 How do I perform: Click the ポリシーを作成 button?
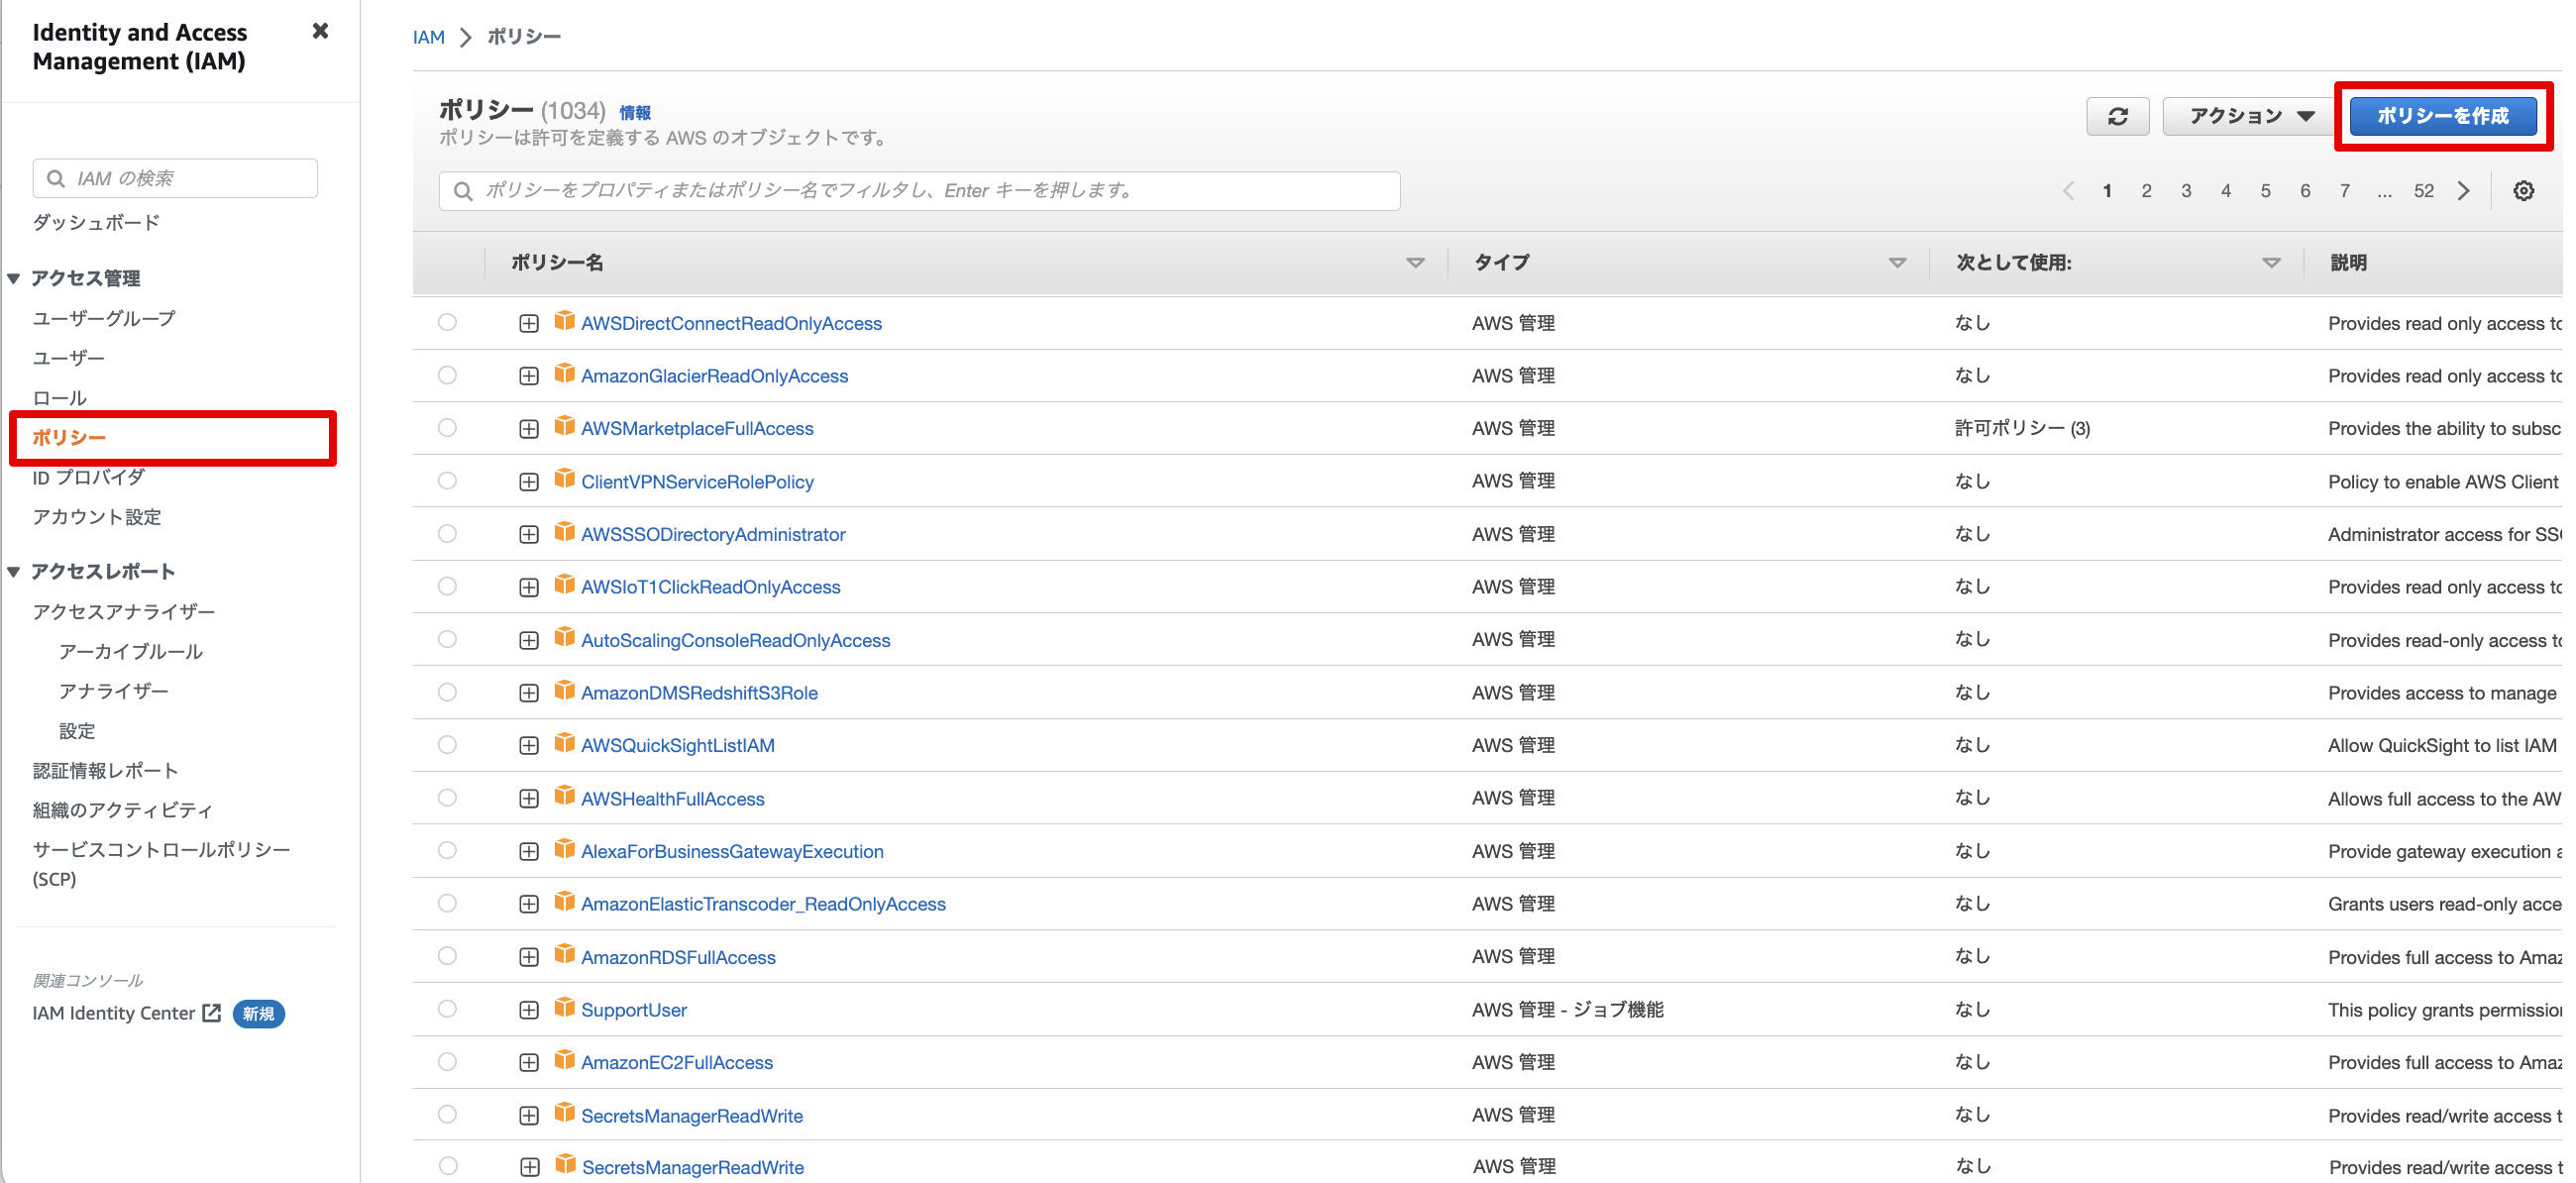point(2441,116)
